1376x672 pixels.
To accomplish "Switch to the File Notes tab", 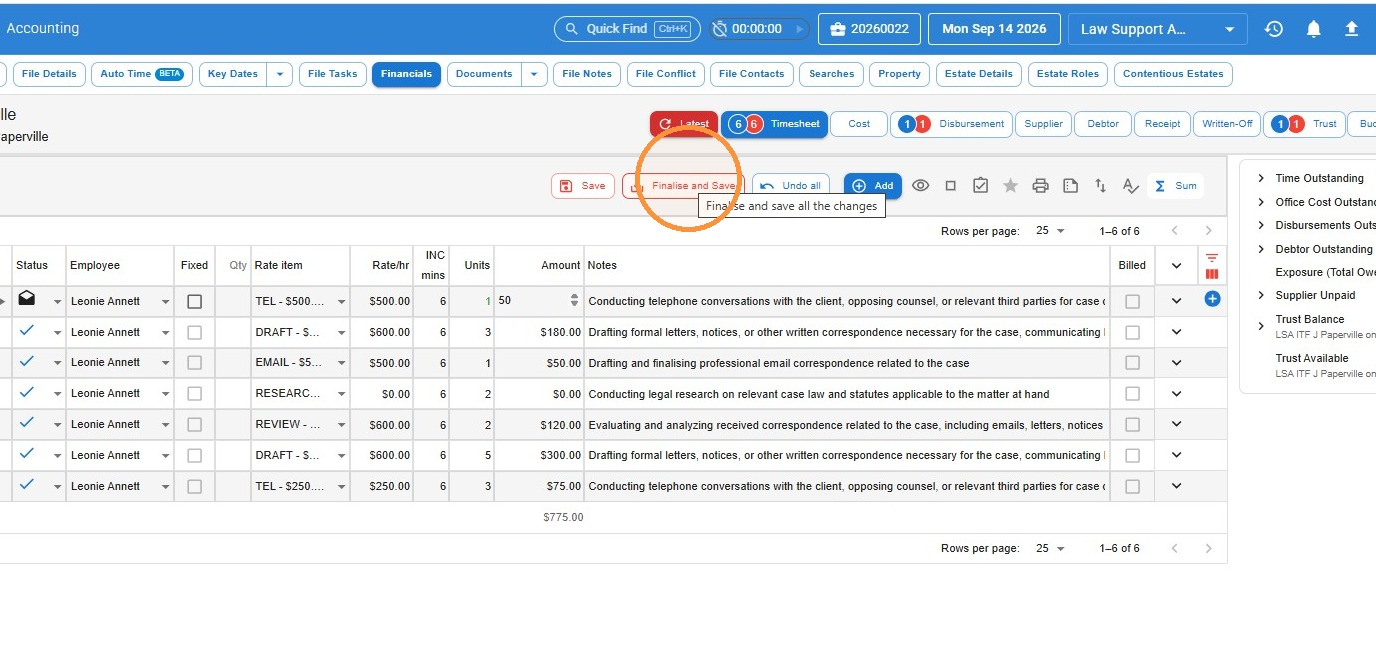I will click(x=587, y=74).
